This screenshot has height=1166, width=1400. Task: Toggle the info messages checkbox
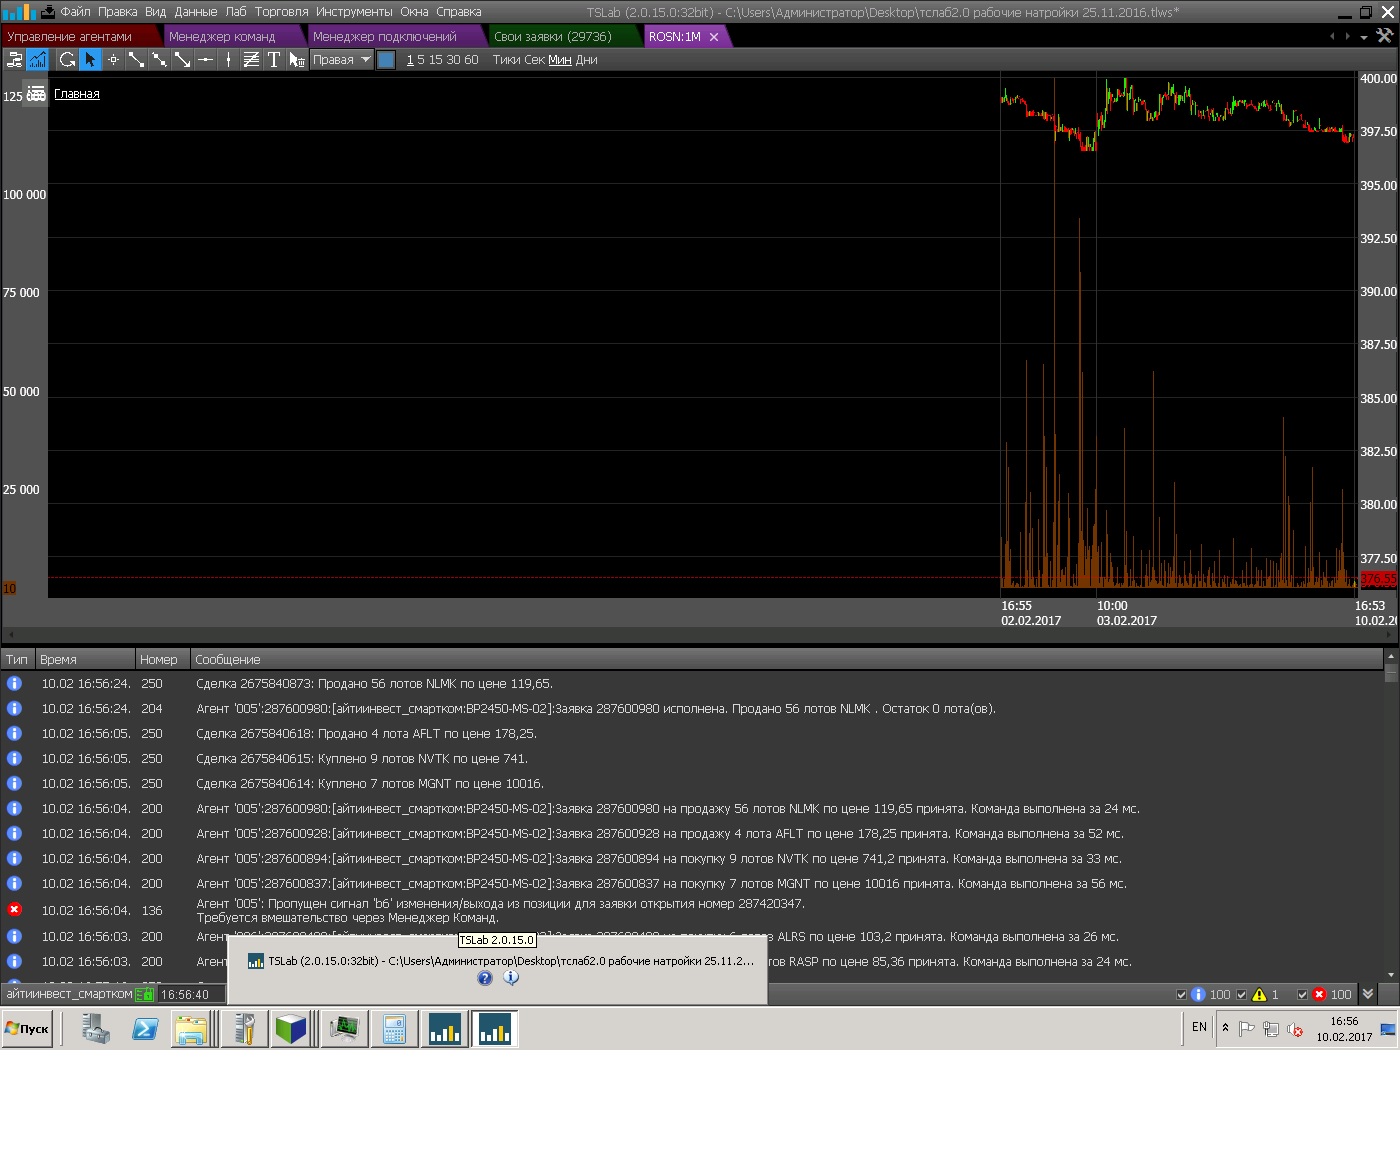pyautogui.click(x=1182, y=995)
